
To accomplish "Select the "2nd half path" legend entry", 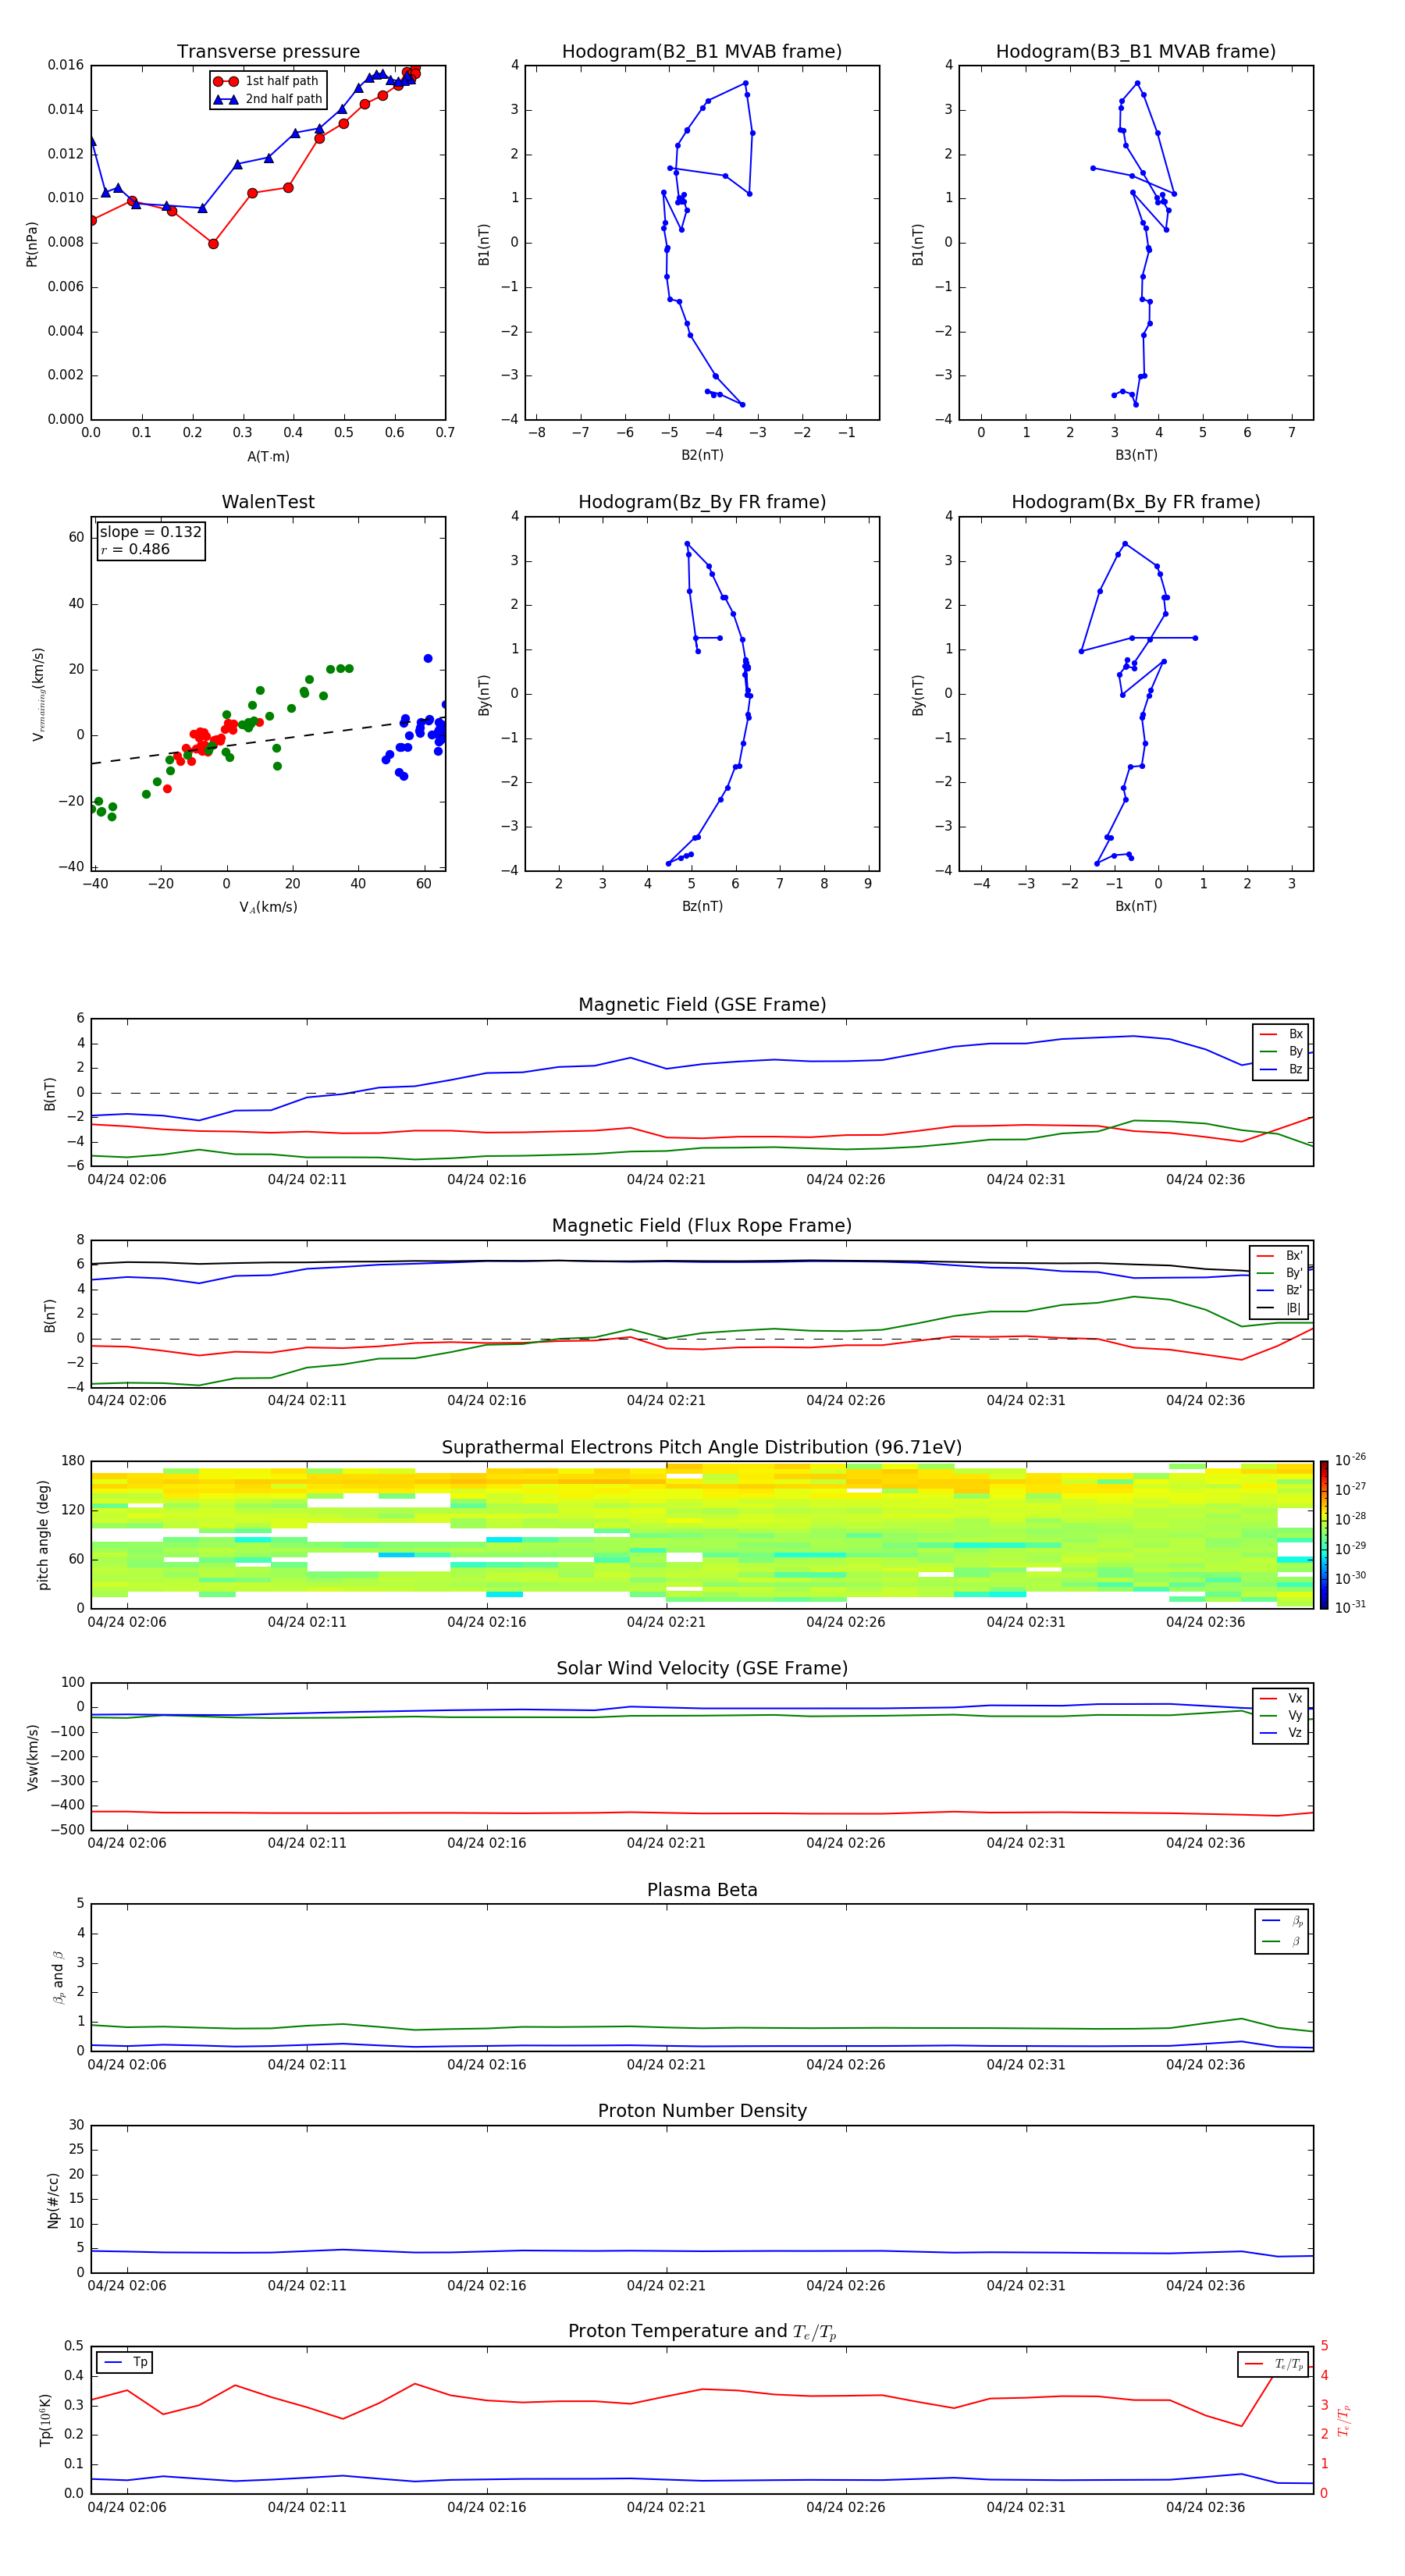I will tap(267, 99).
